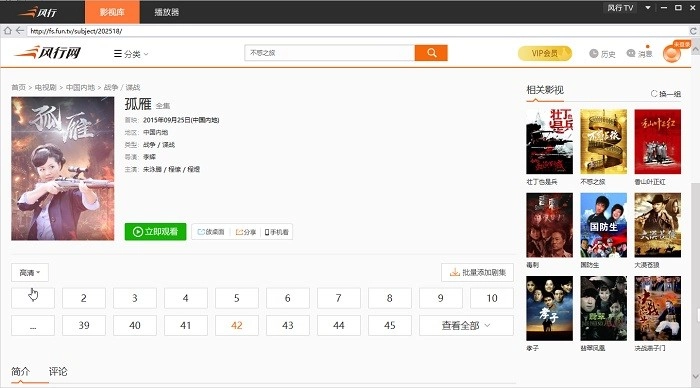Screen dimensions: 700x388
Task: Click the URL address bar
Action: tap(357, 31)
